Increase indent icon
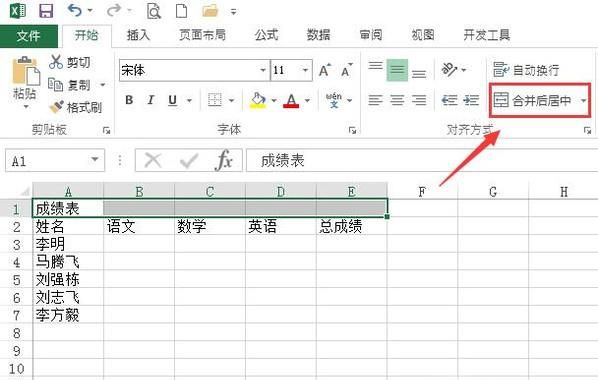The image size is (598, 380). point(471,100)
